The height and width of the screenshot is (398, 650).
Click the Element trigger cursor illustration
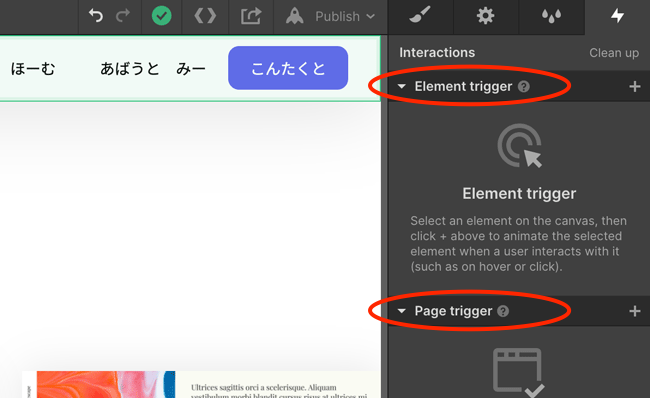pyautogui.click(x=520, y=146)
